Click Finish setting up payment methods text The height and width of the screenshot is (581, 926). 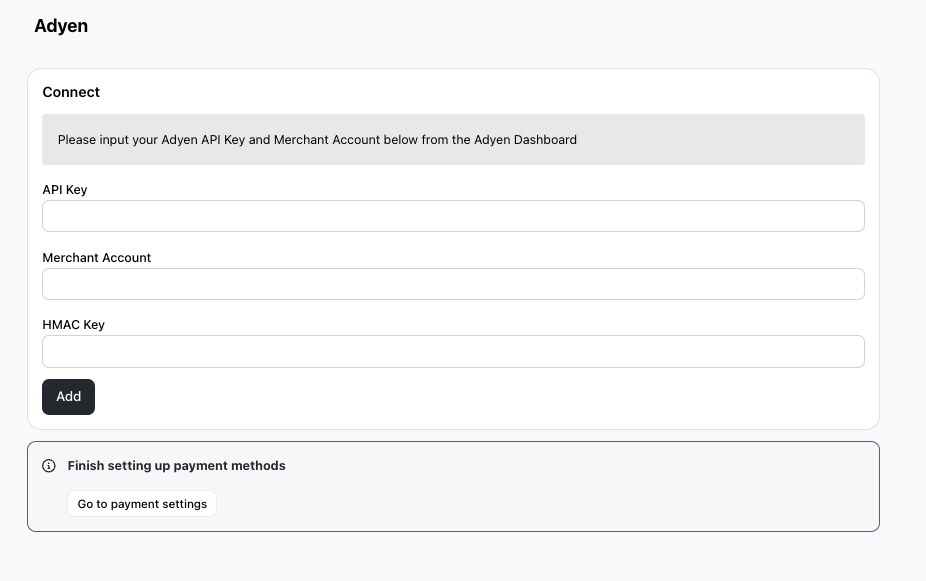[x=176, y=466]
